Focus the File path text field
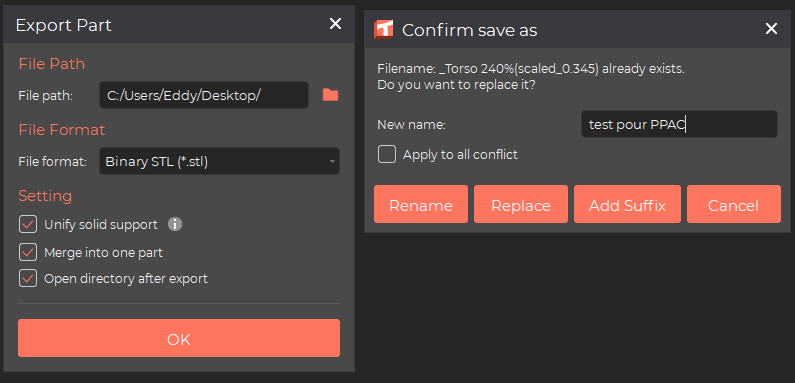 [204, 95]
